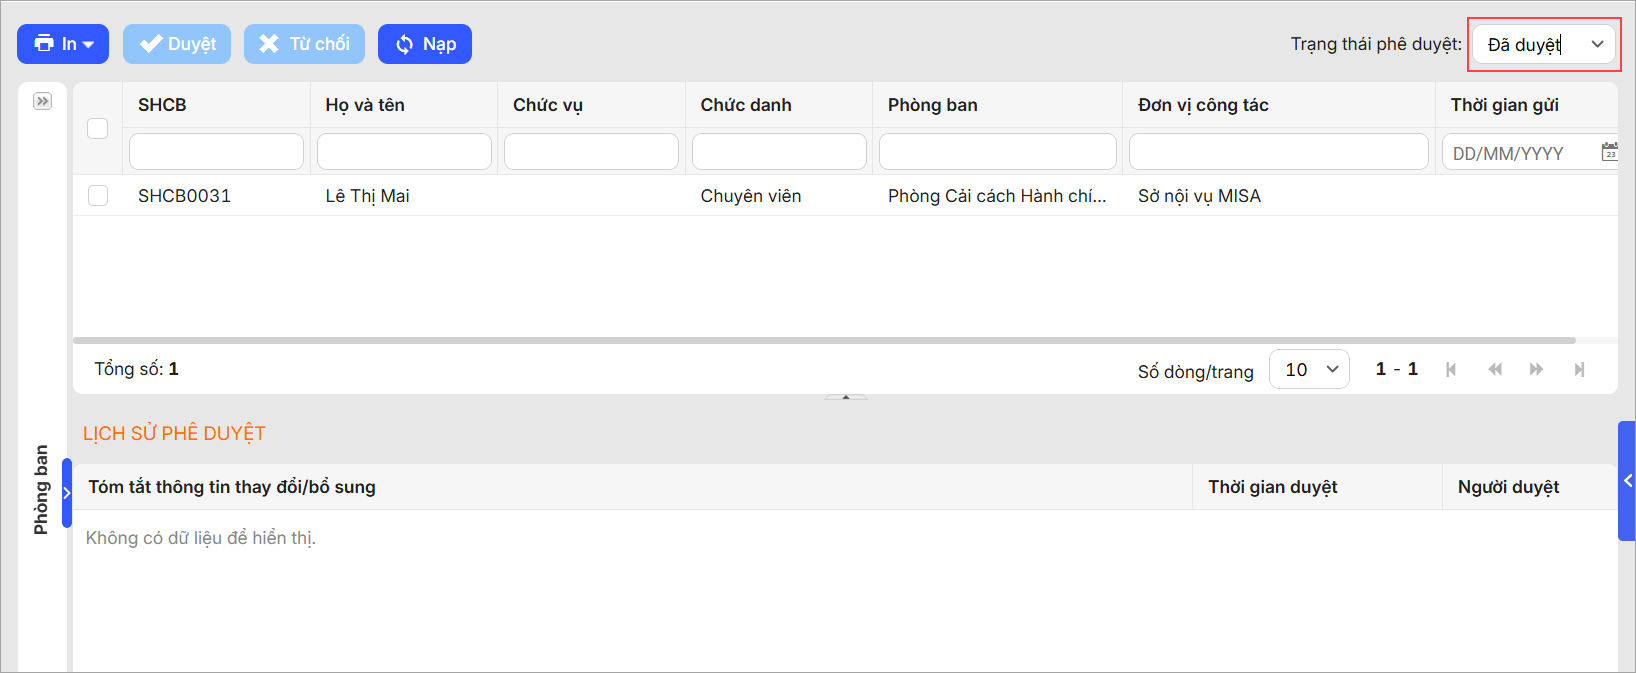This screenshot has height=673, width=1636.
Task: Expand the Phòng ban sidebar double-arrow
Action: 42,101
